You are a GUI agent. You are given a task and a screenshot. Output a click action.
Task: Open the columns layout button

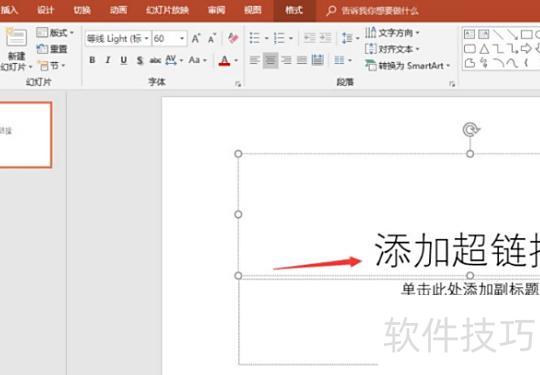[x=342, y=60]
